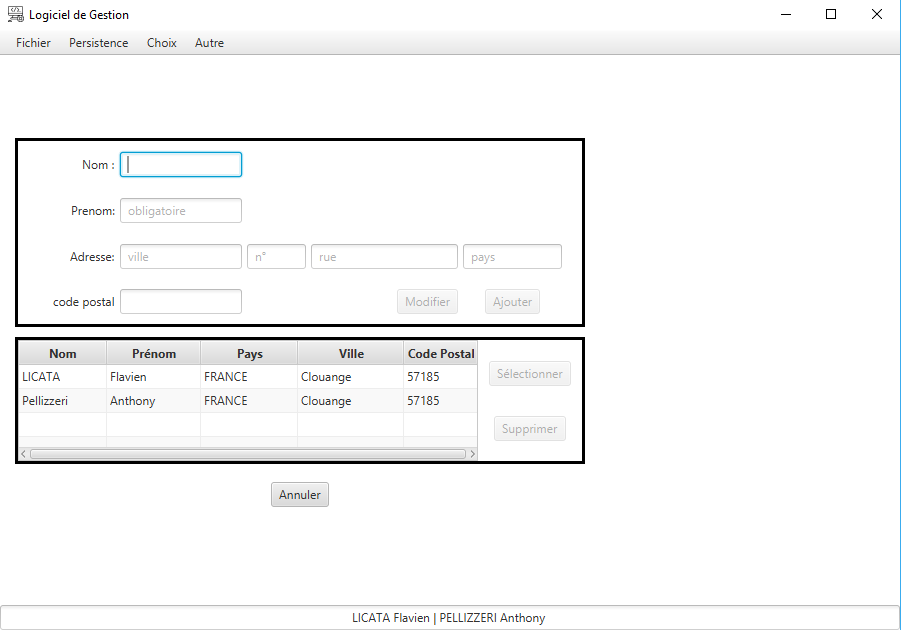The image size is (901, 630).
Task: Click the Logiciel de Gestion app icon
Action: tap(16, 14)
